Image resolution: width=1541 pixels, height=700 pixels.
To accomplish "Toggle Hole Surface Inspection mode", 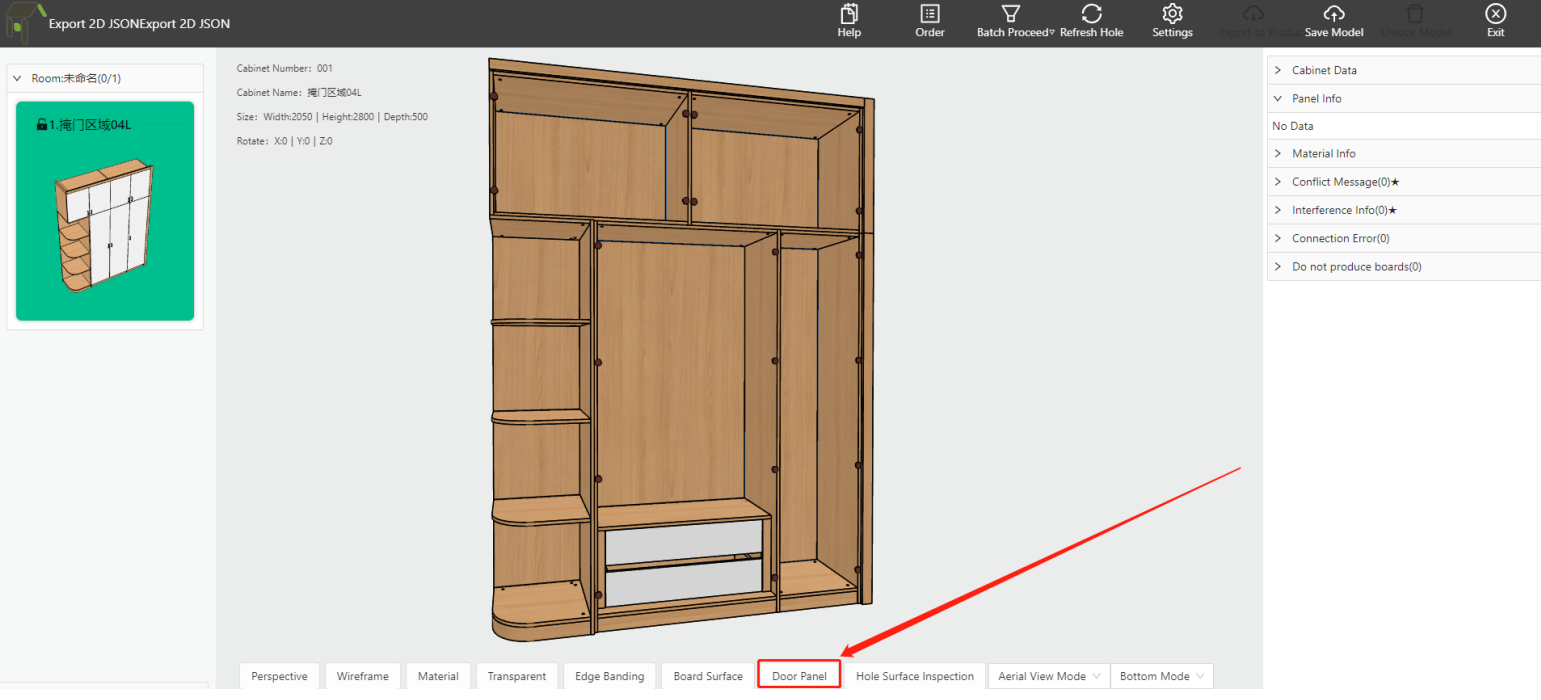I will click(x=915, y=676).
